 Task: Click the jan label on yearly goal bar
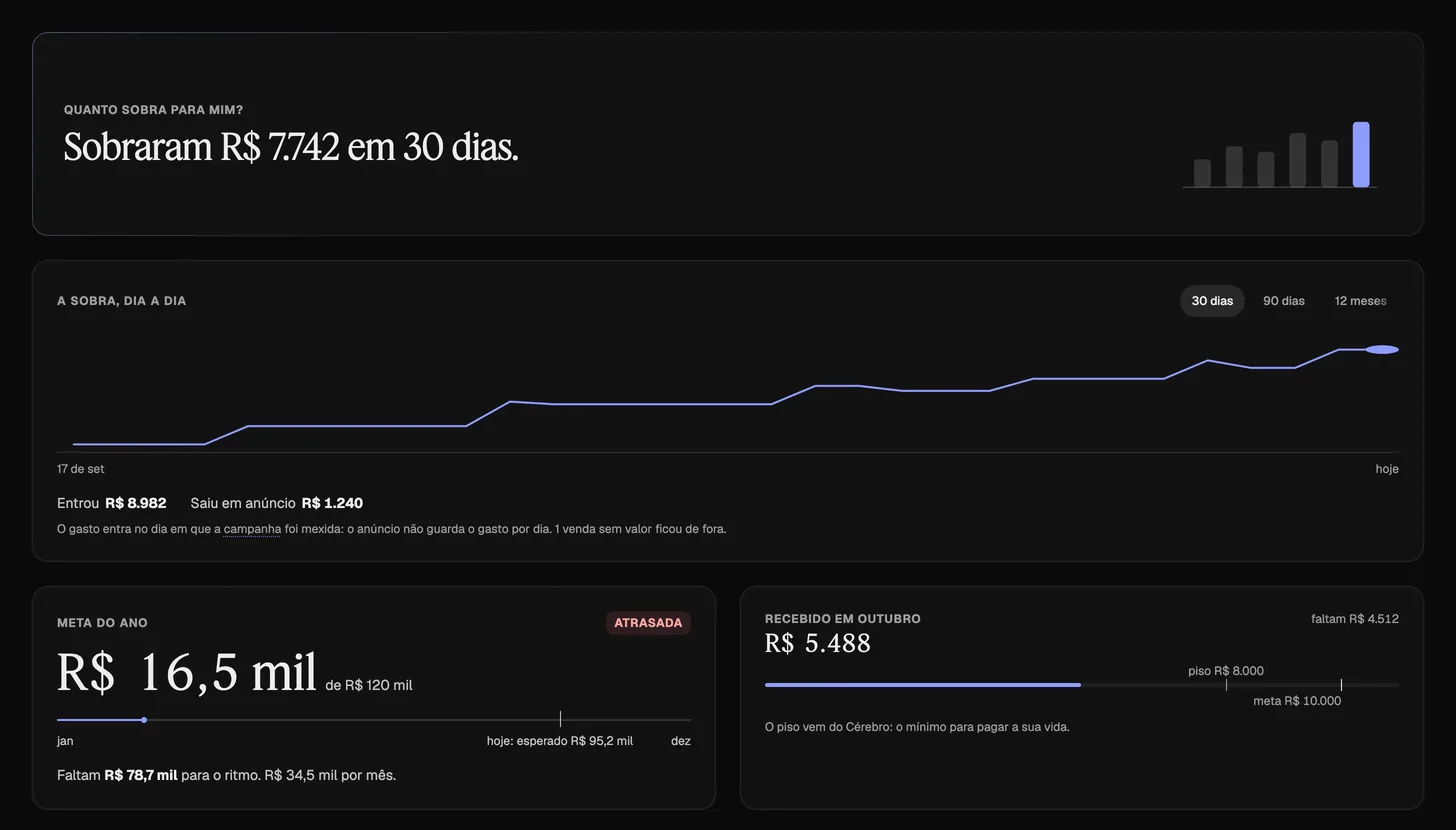pos(65,741)
